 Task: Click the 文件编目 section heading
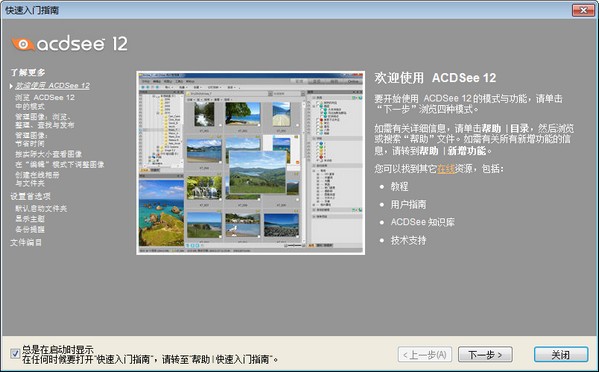26,242
